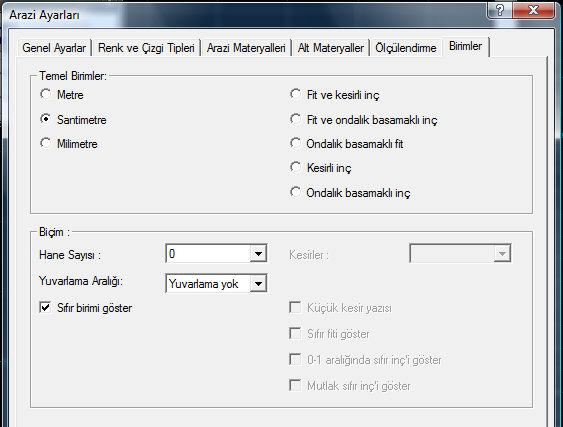Click the help question mark icon
Screen dimensions: 563x427
pos(500,10)
